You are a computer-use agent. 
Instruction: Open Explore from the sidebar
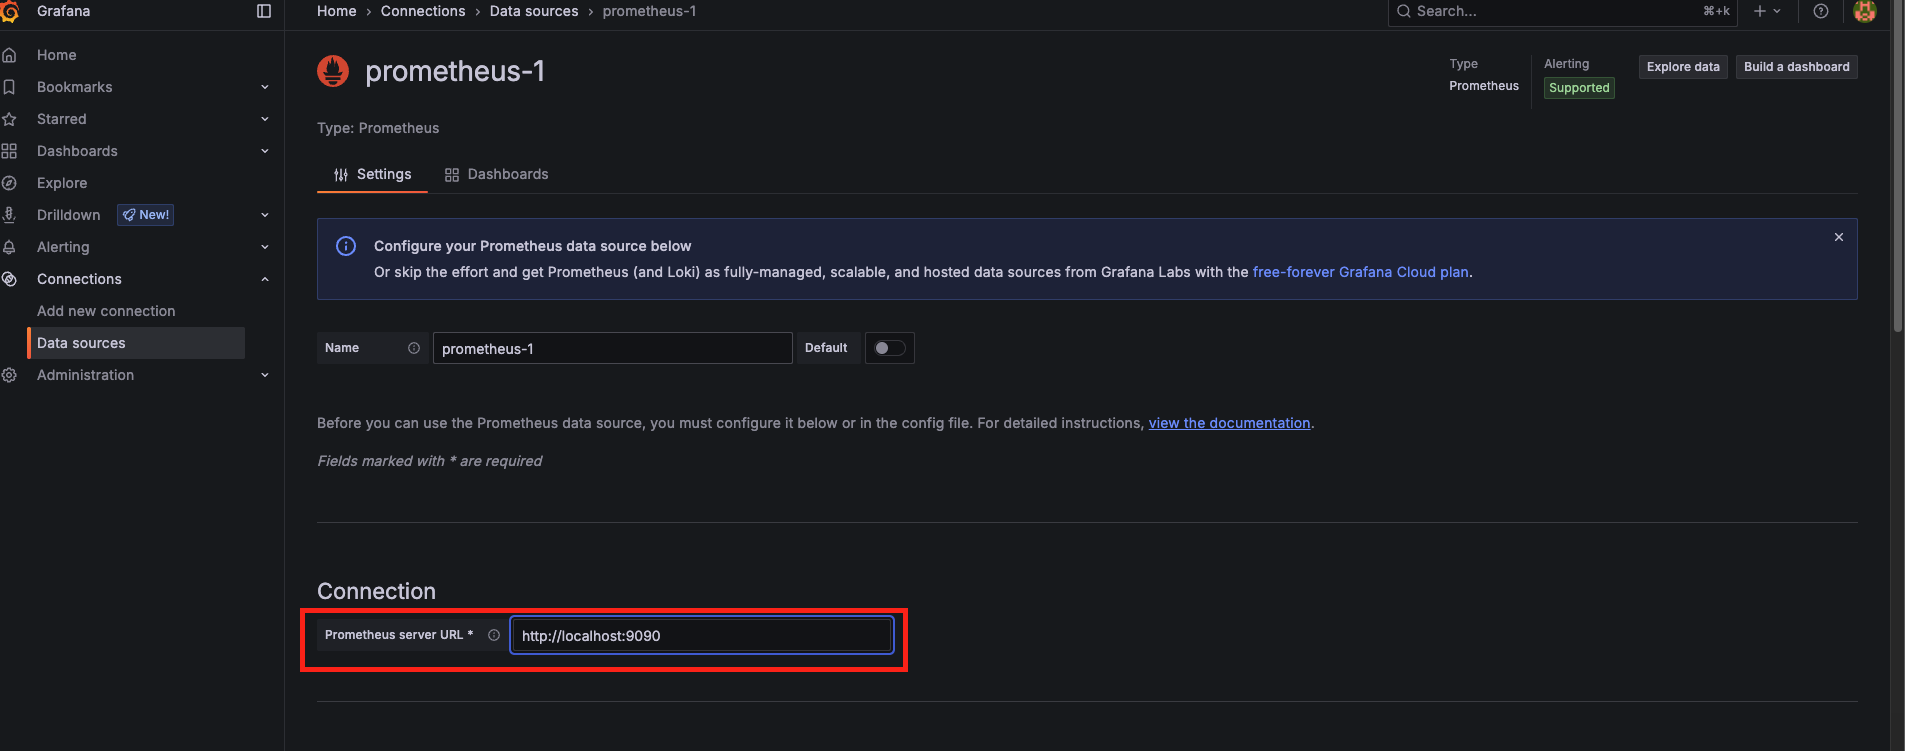pyautogui.click(x=62, y=183)
